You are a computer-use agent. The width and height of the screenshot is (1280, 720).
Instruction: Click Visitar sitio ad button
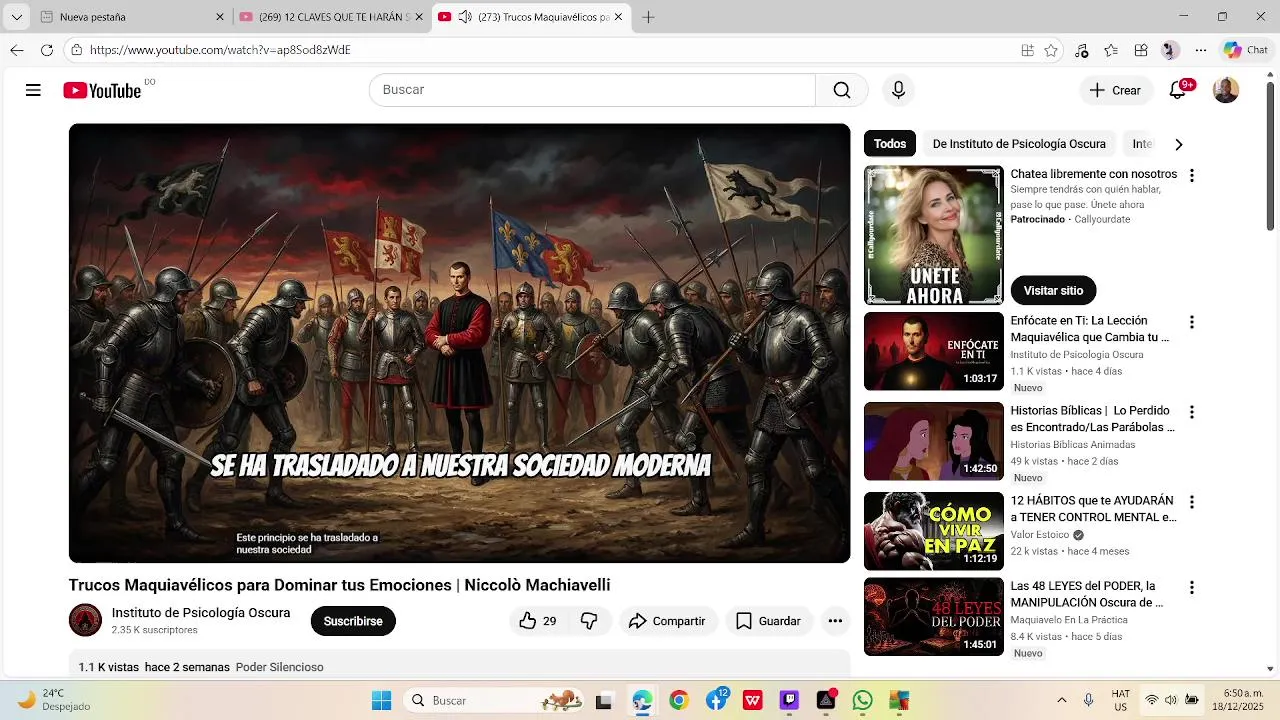coord(1053,290)
